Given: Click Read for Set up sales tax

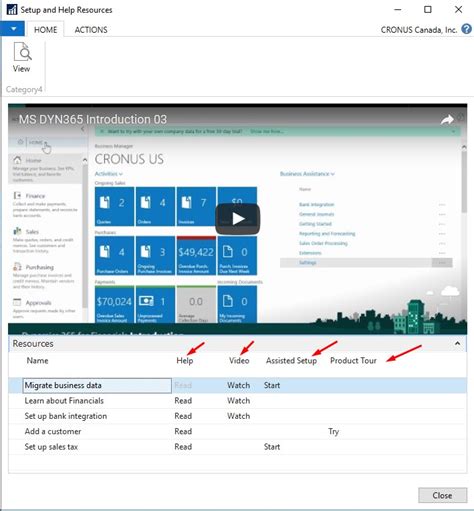Looking at the screenshot, I should (183, 447).
